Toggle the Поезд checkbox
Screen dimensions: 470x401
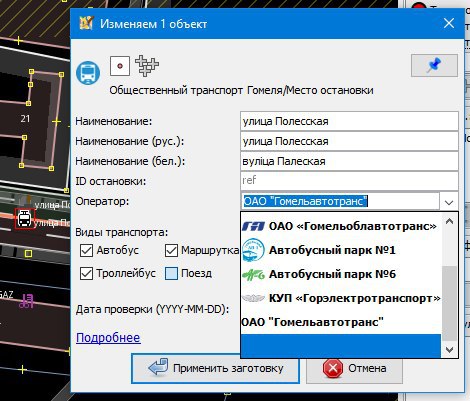pyautogui.click(x=171, y=273)
